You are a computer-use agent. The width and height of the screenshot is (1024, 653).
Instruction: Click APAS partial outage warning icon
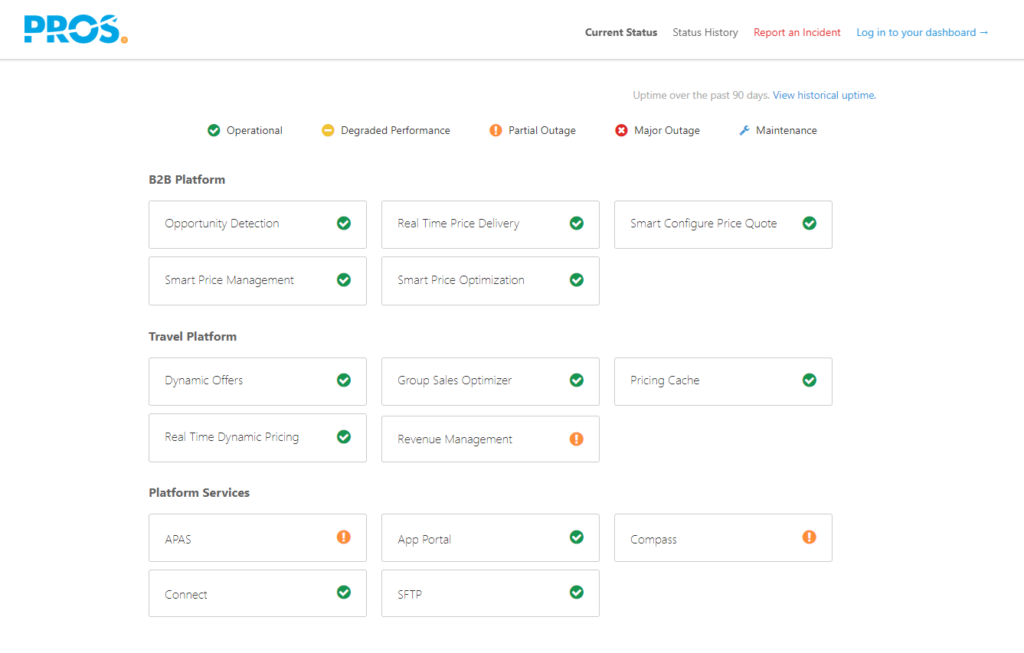(x=344, y=537)
